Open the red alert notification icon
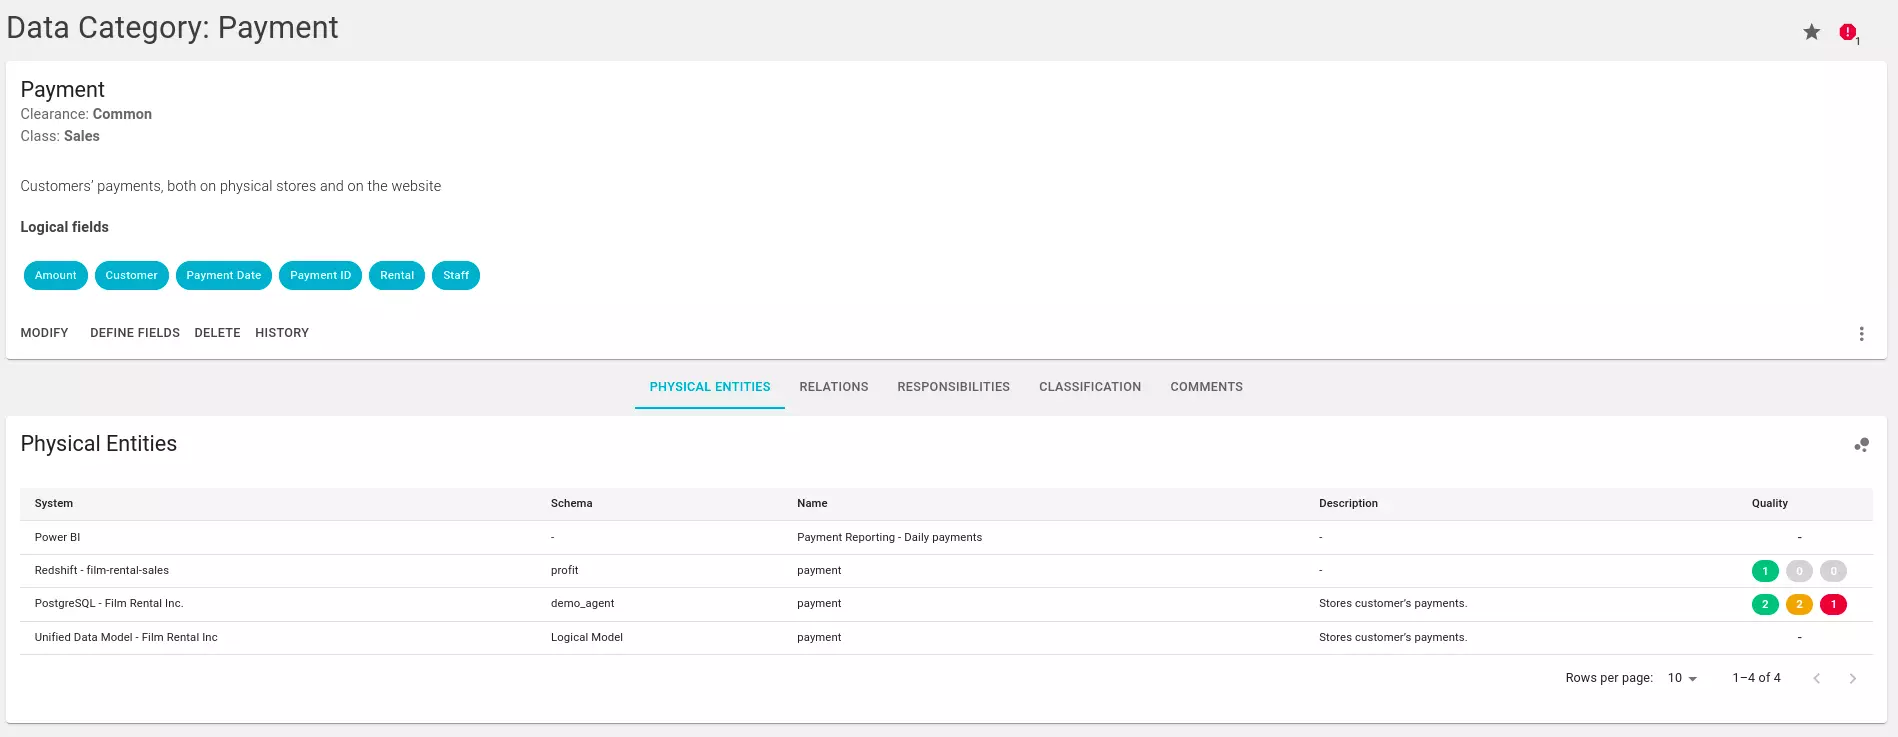This screenshot has width=1898, height=737. [1847, 32]
